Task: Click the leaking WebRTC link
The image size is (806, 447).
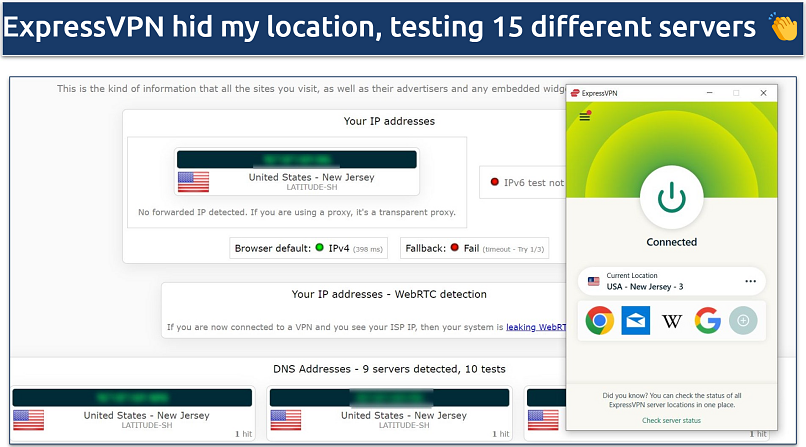Action: 534,327
